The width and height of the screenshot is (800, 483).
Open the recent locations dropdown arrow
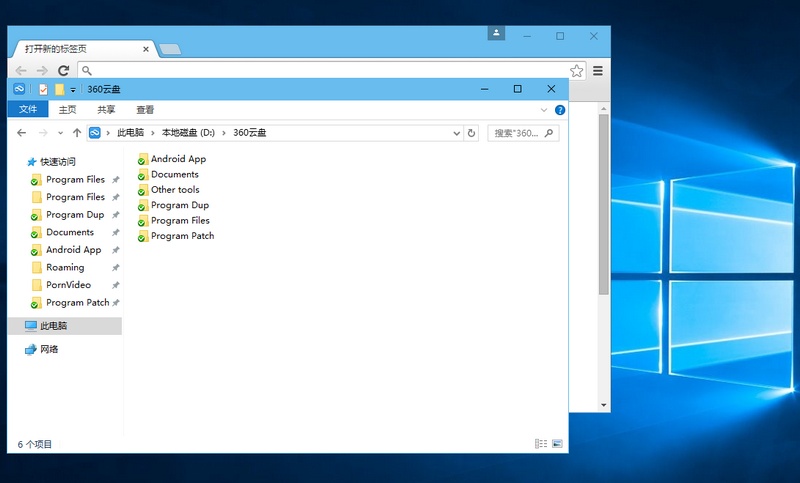pyautogui.click(x=60, y=133)
